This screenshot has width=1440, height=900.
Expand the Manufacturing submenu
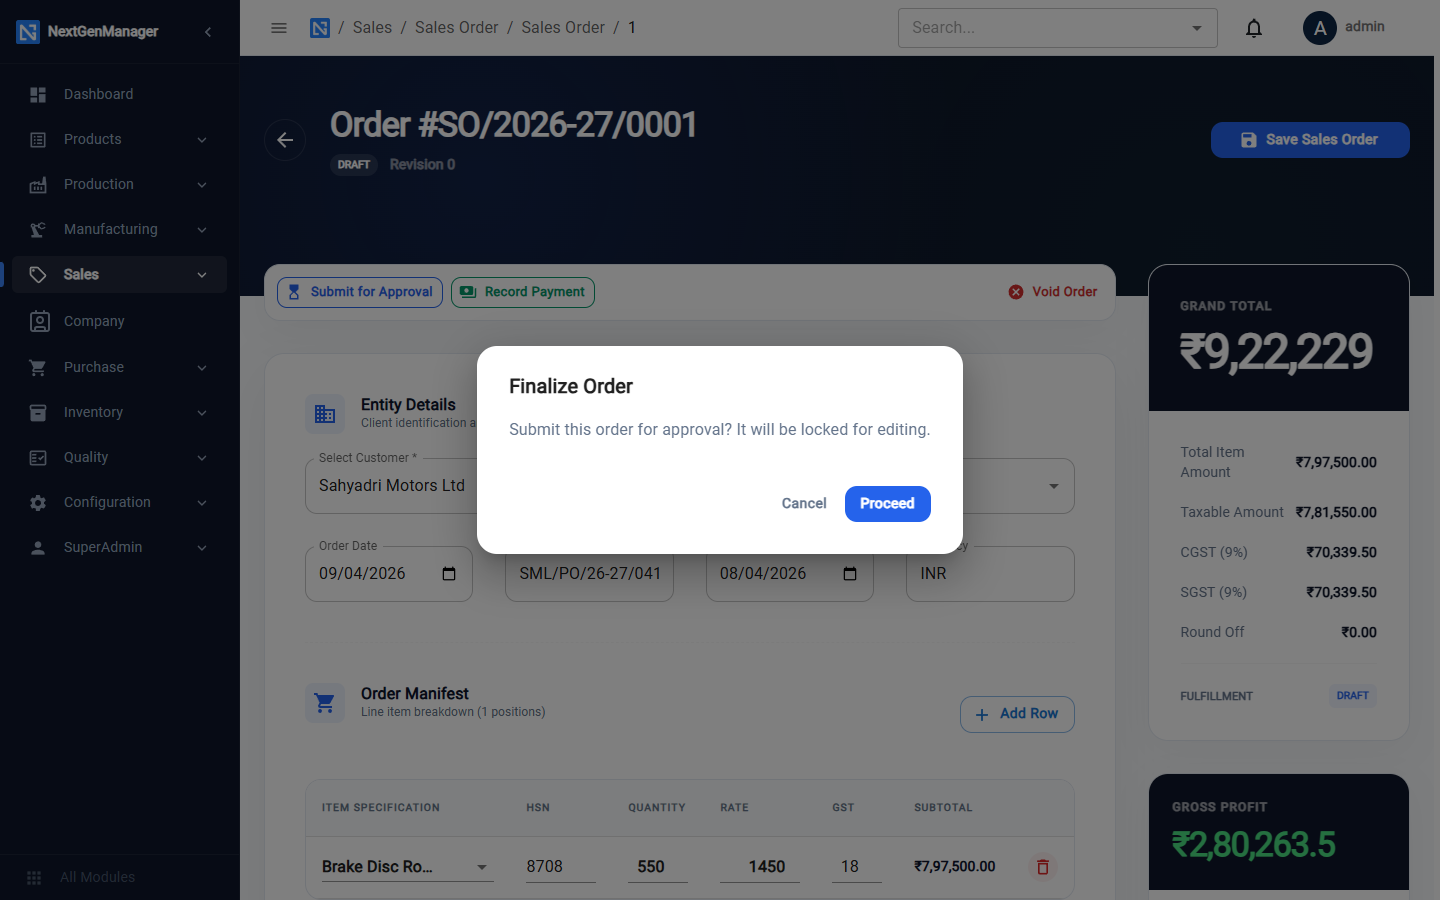(120, 230)
